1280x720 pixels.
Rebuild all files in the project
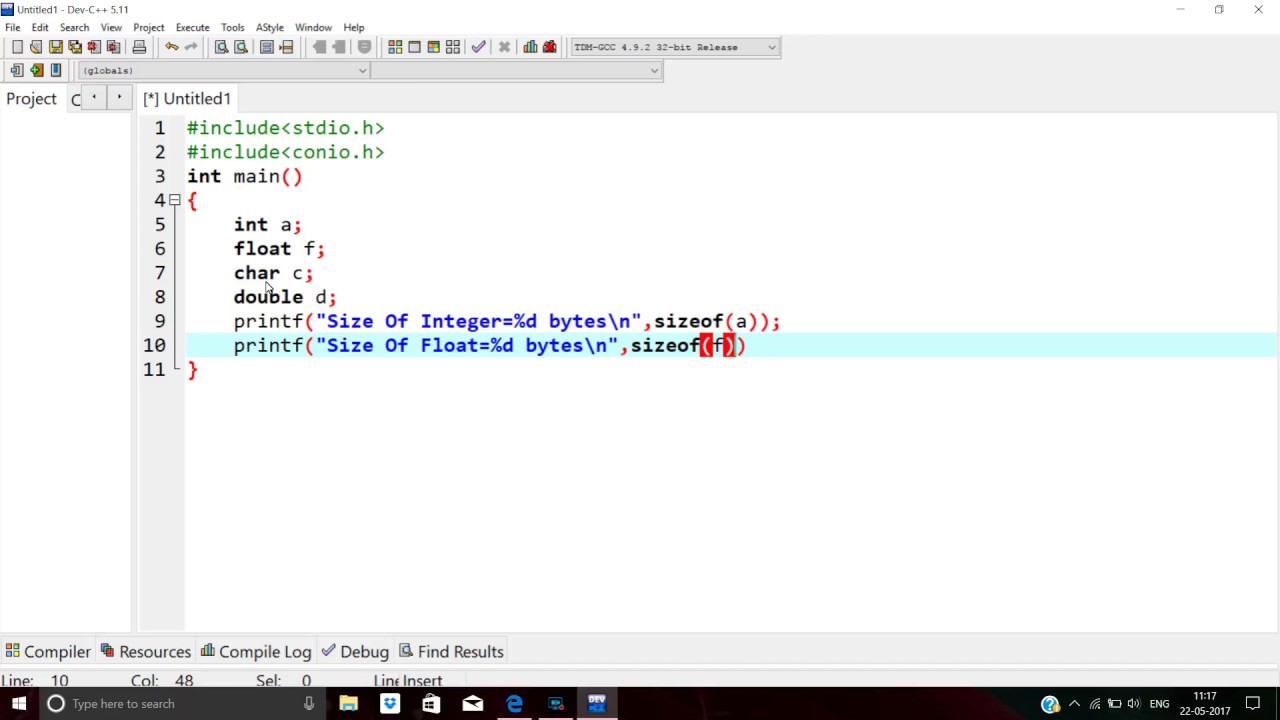(x=452, y=47)
